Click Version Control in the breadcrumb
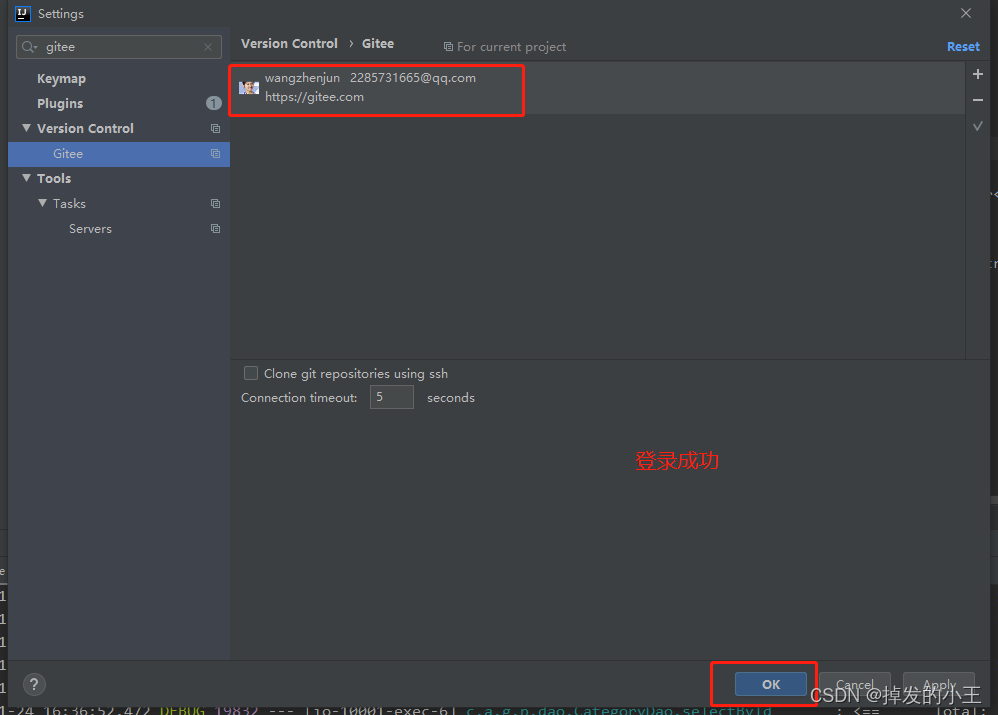 click(x=289, y=44)
